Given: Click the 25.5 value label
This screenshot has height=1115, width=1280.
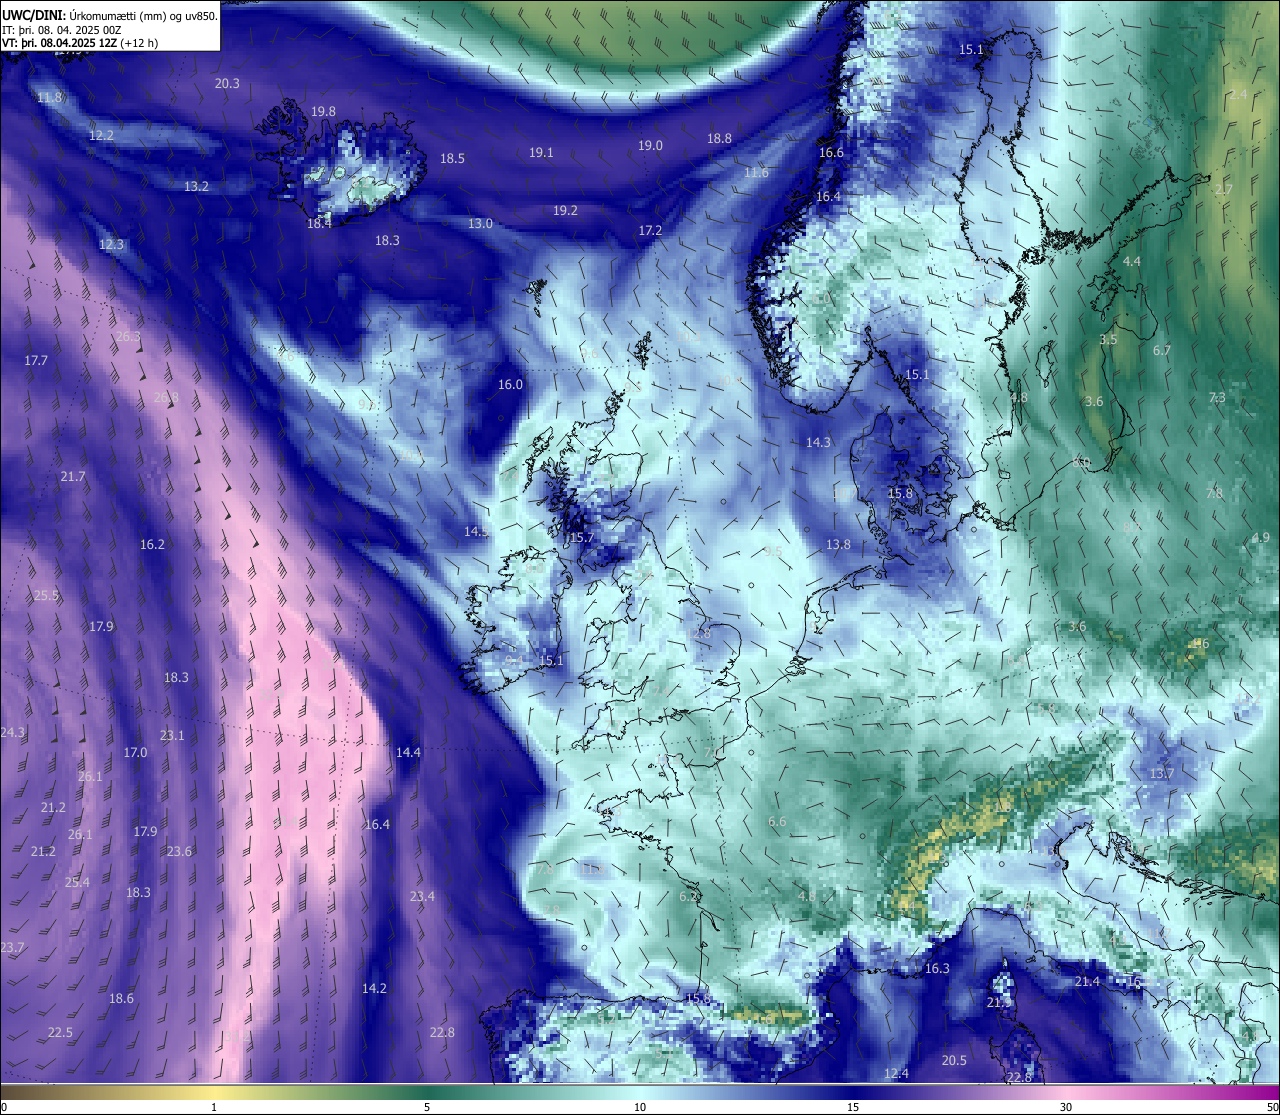Looking at the screenshot, I should pos(46,596).
